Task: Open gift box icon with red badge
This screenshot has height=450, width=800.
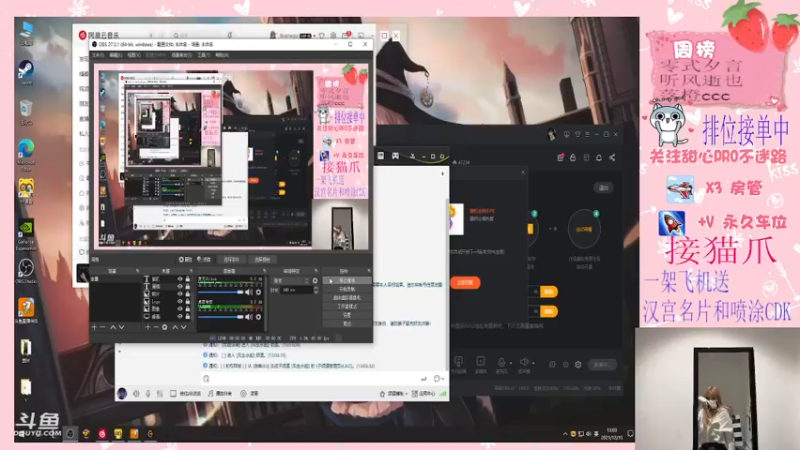Action: (561, 158)
